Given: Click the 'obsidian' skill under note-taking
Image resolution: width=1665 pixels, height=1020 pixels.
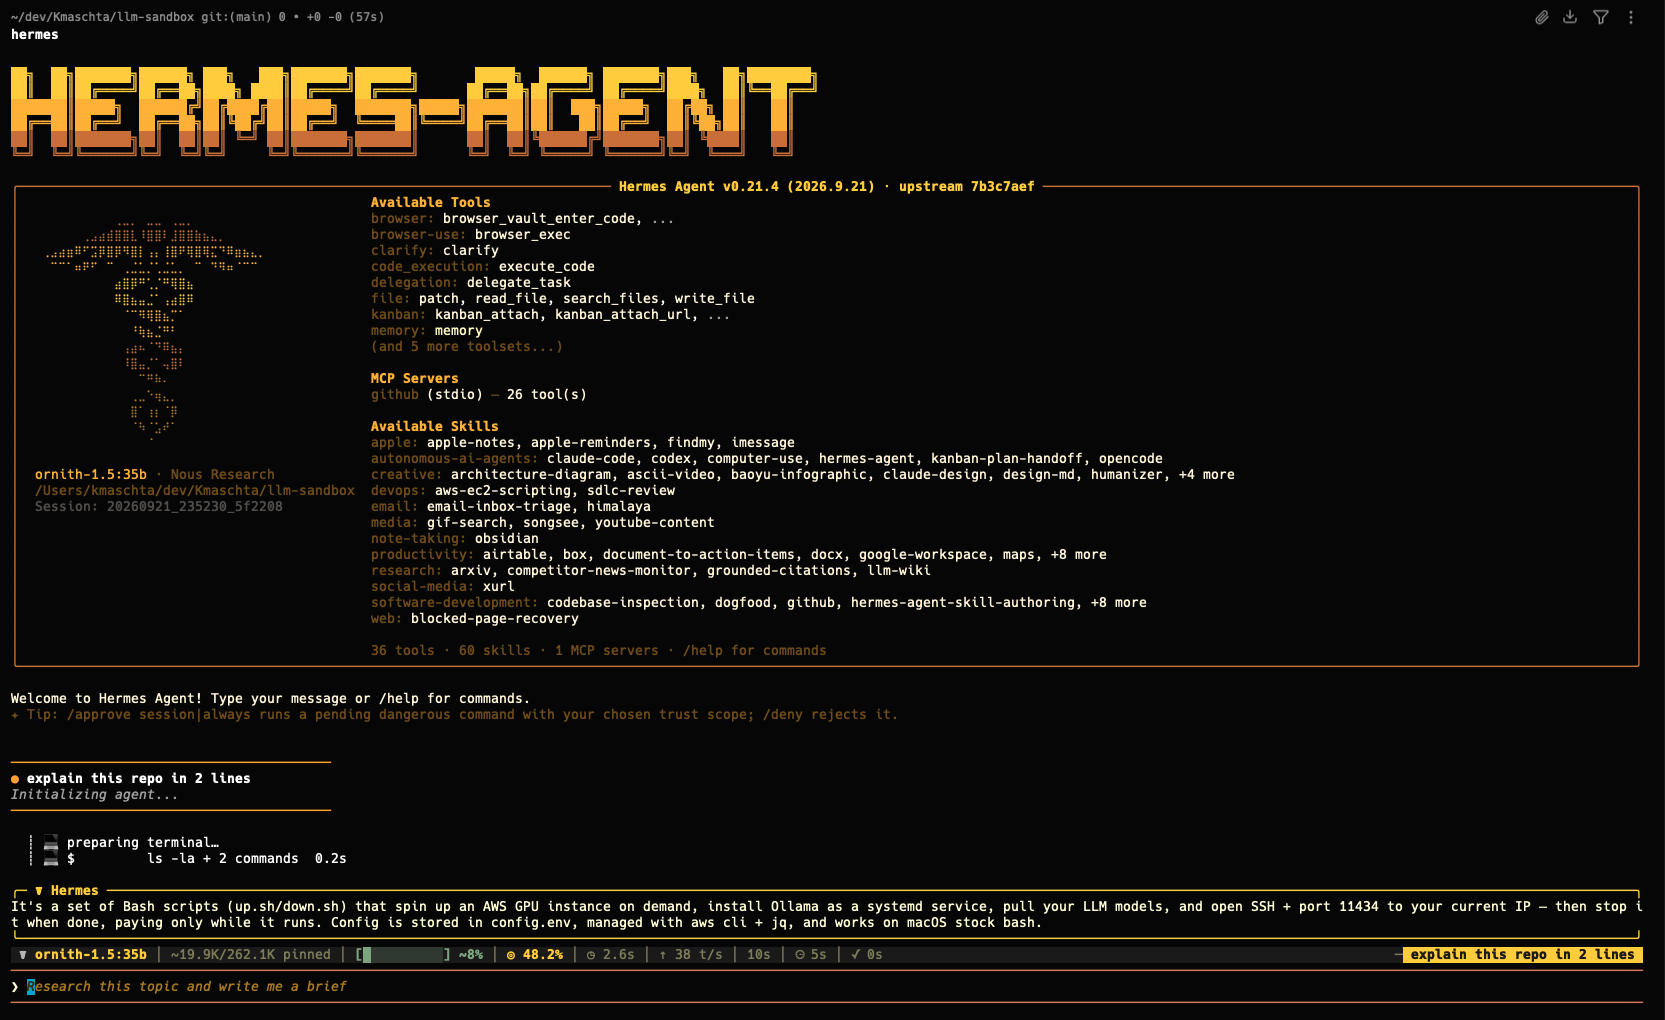Looking at the screenshot, I should coord(507,539).
